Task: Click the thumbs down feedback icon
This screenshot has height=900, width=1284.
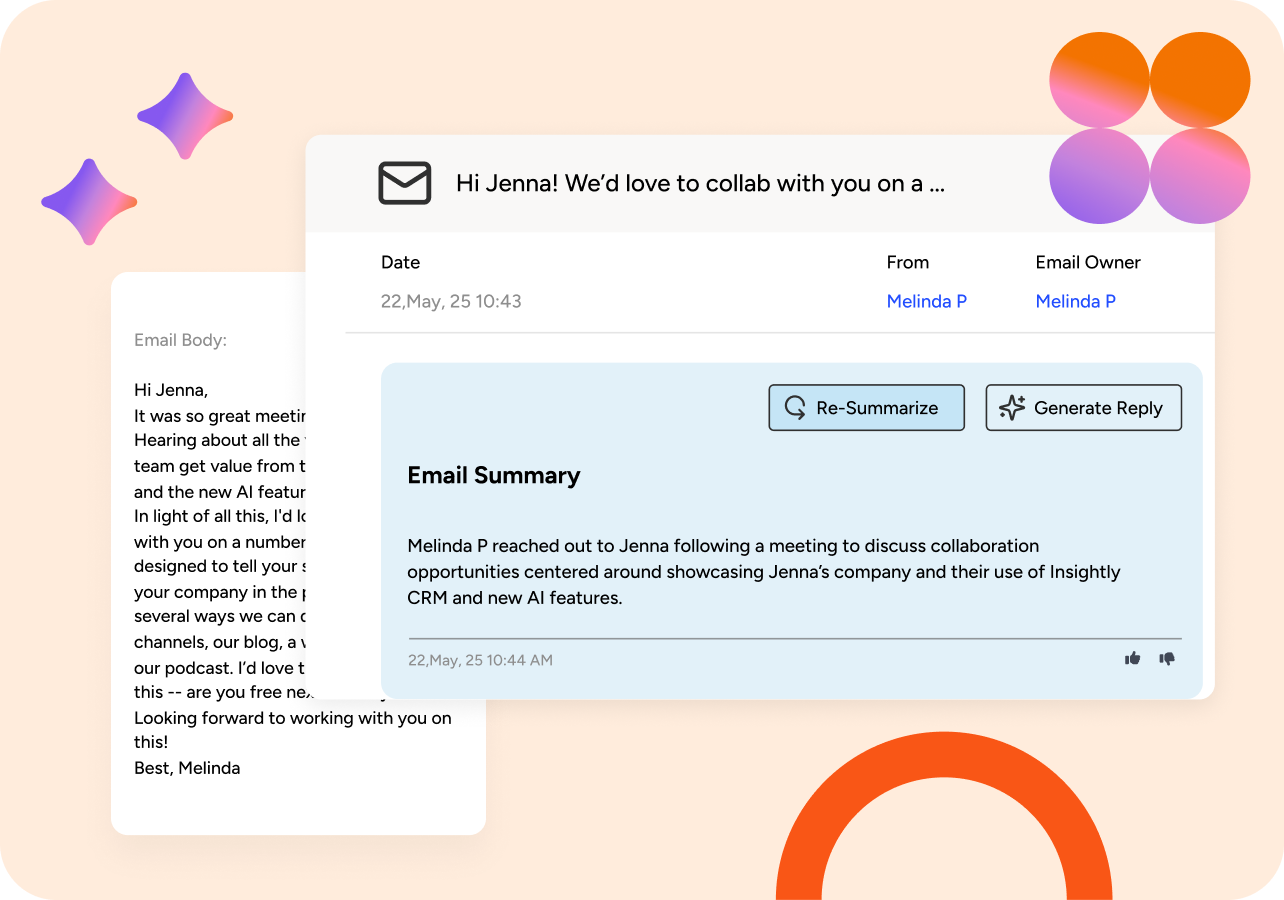Action: 1166,658
